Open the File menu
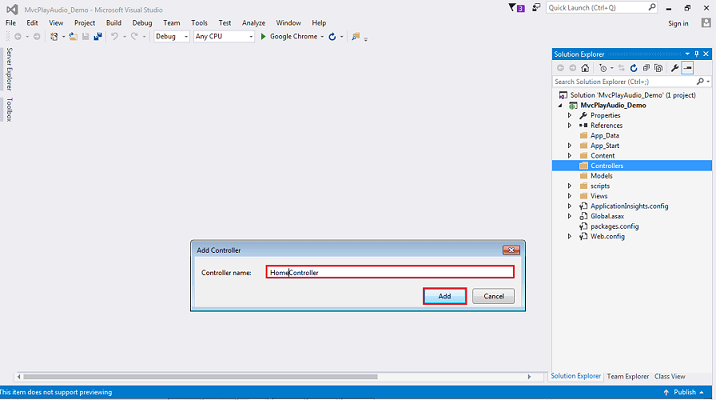This screenshot has width=716, height=400. [11, 23]
